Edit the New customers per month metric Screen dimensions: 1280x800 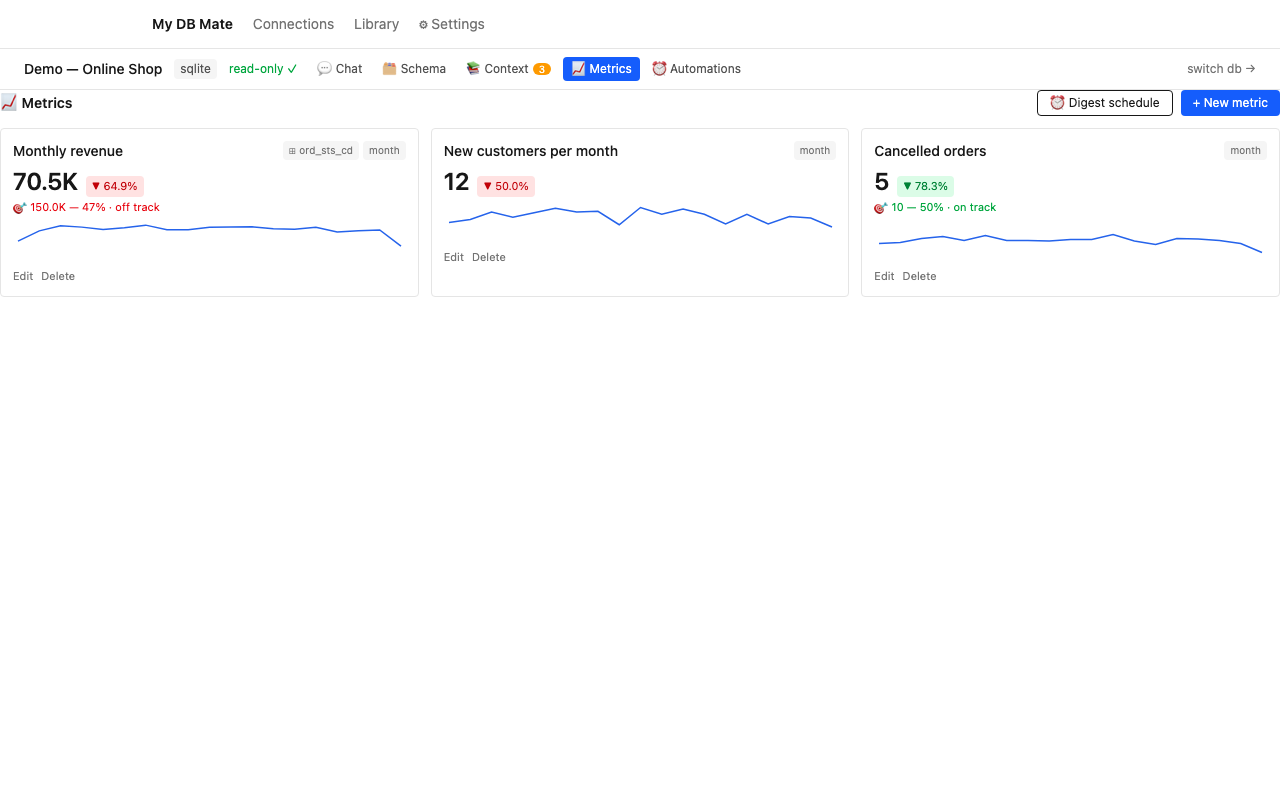pyautogui.click(x=454, y=257)
